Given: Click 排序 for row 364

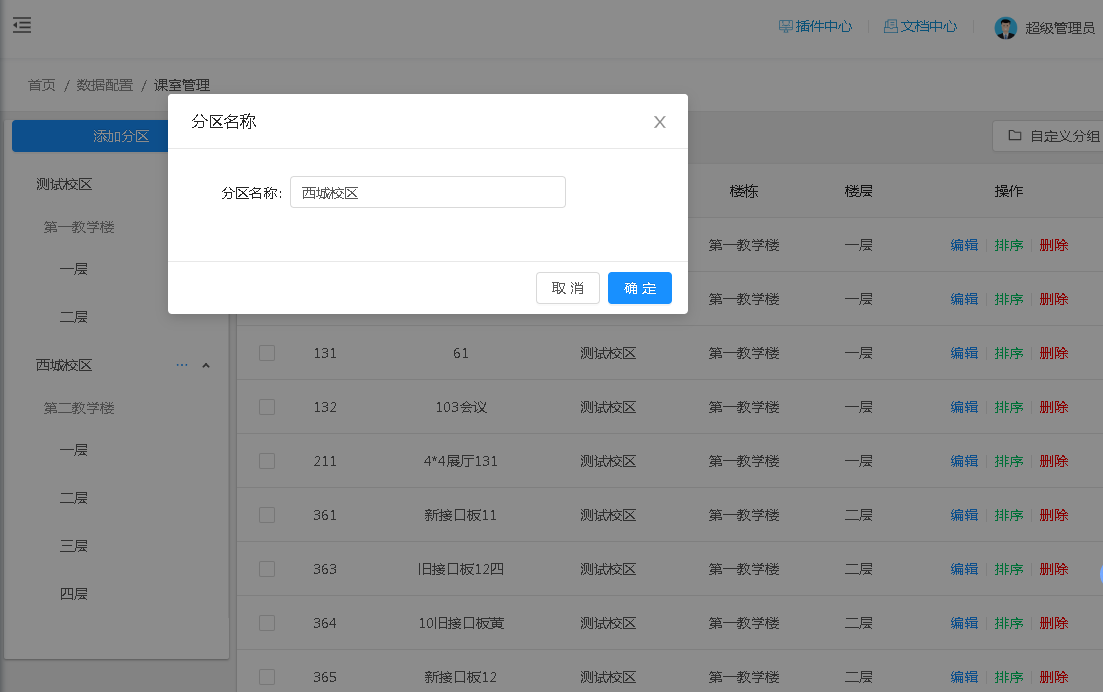Looking at the screenshot, I should [1009, 623].
